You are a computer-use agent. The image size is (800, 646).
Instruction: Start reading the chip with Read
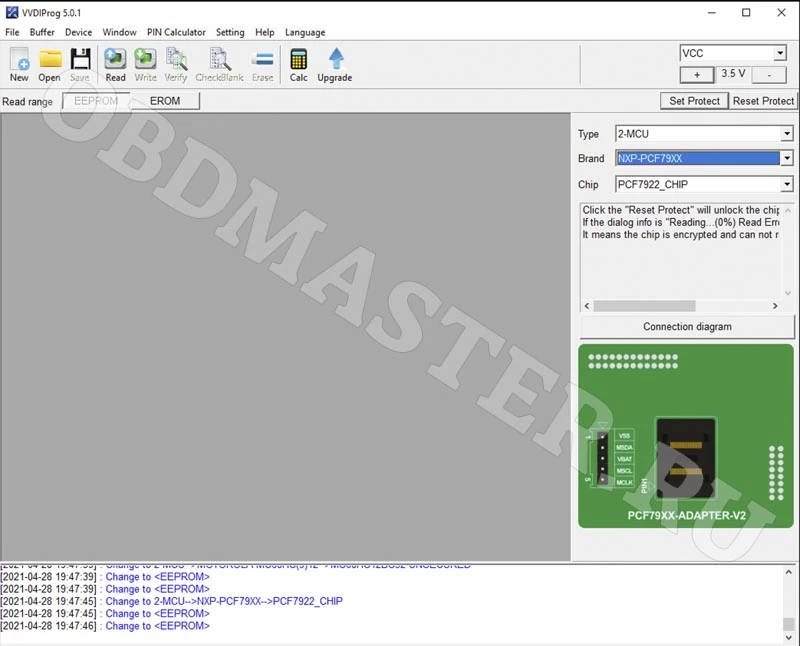(115, 64)
